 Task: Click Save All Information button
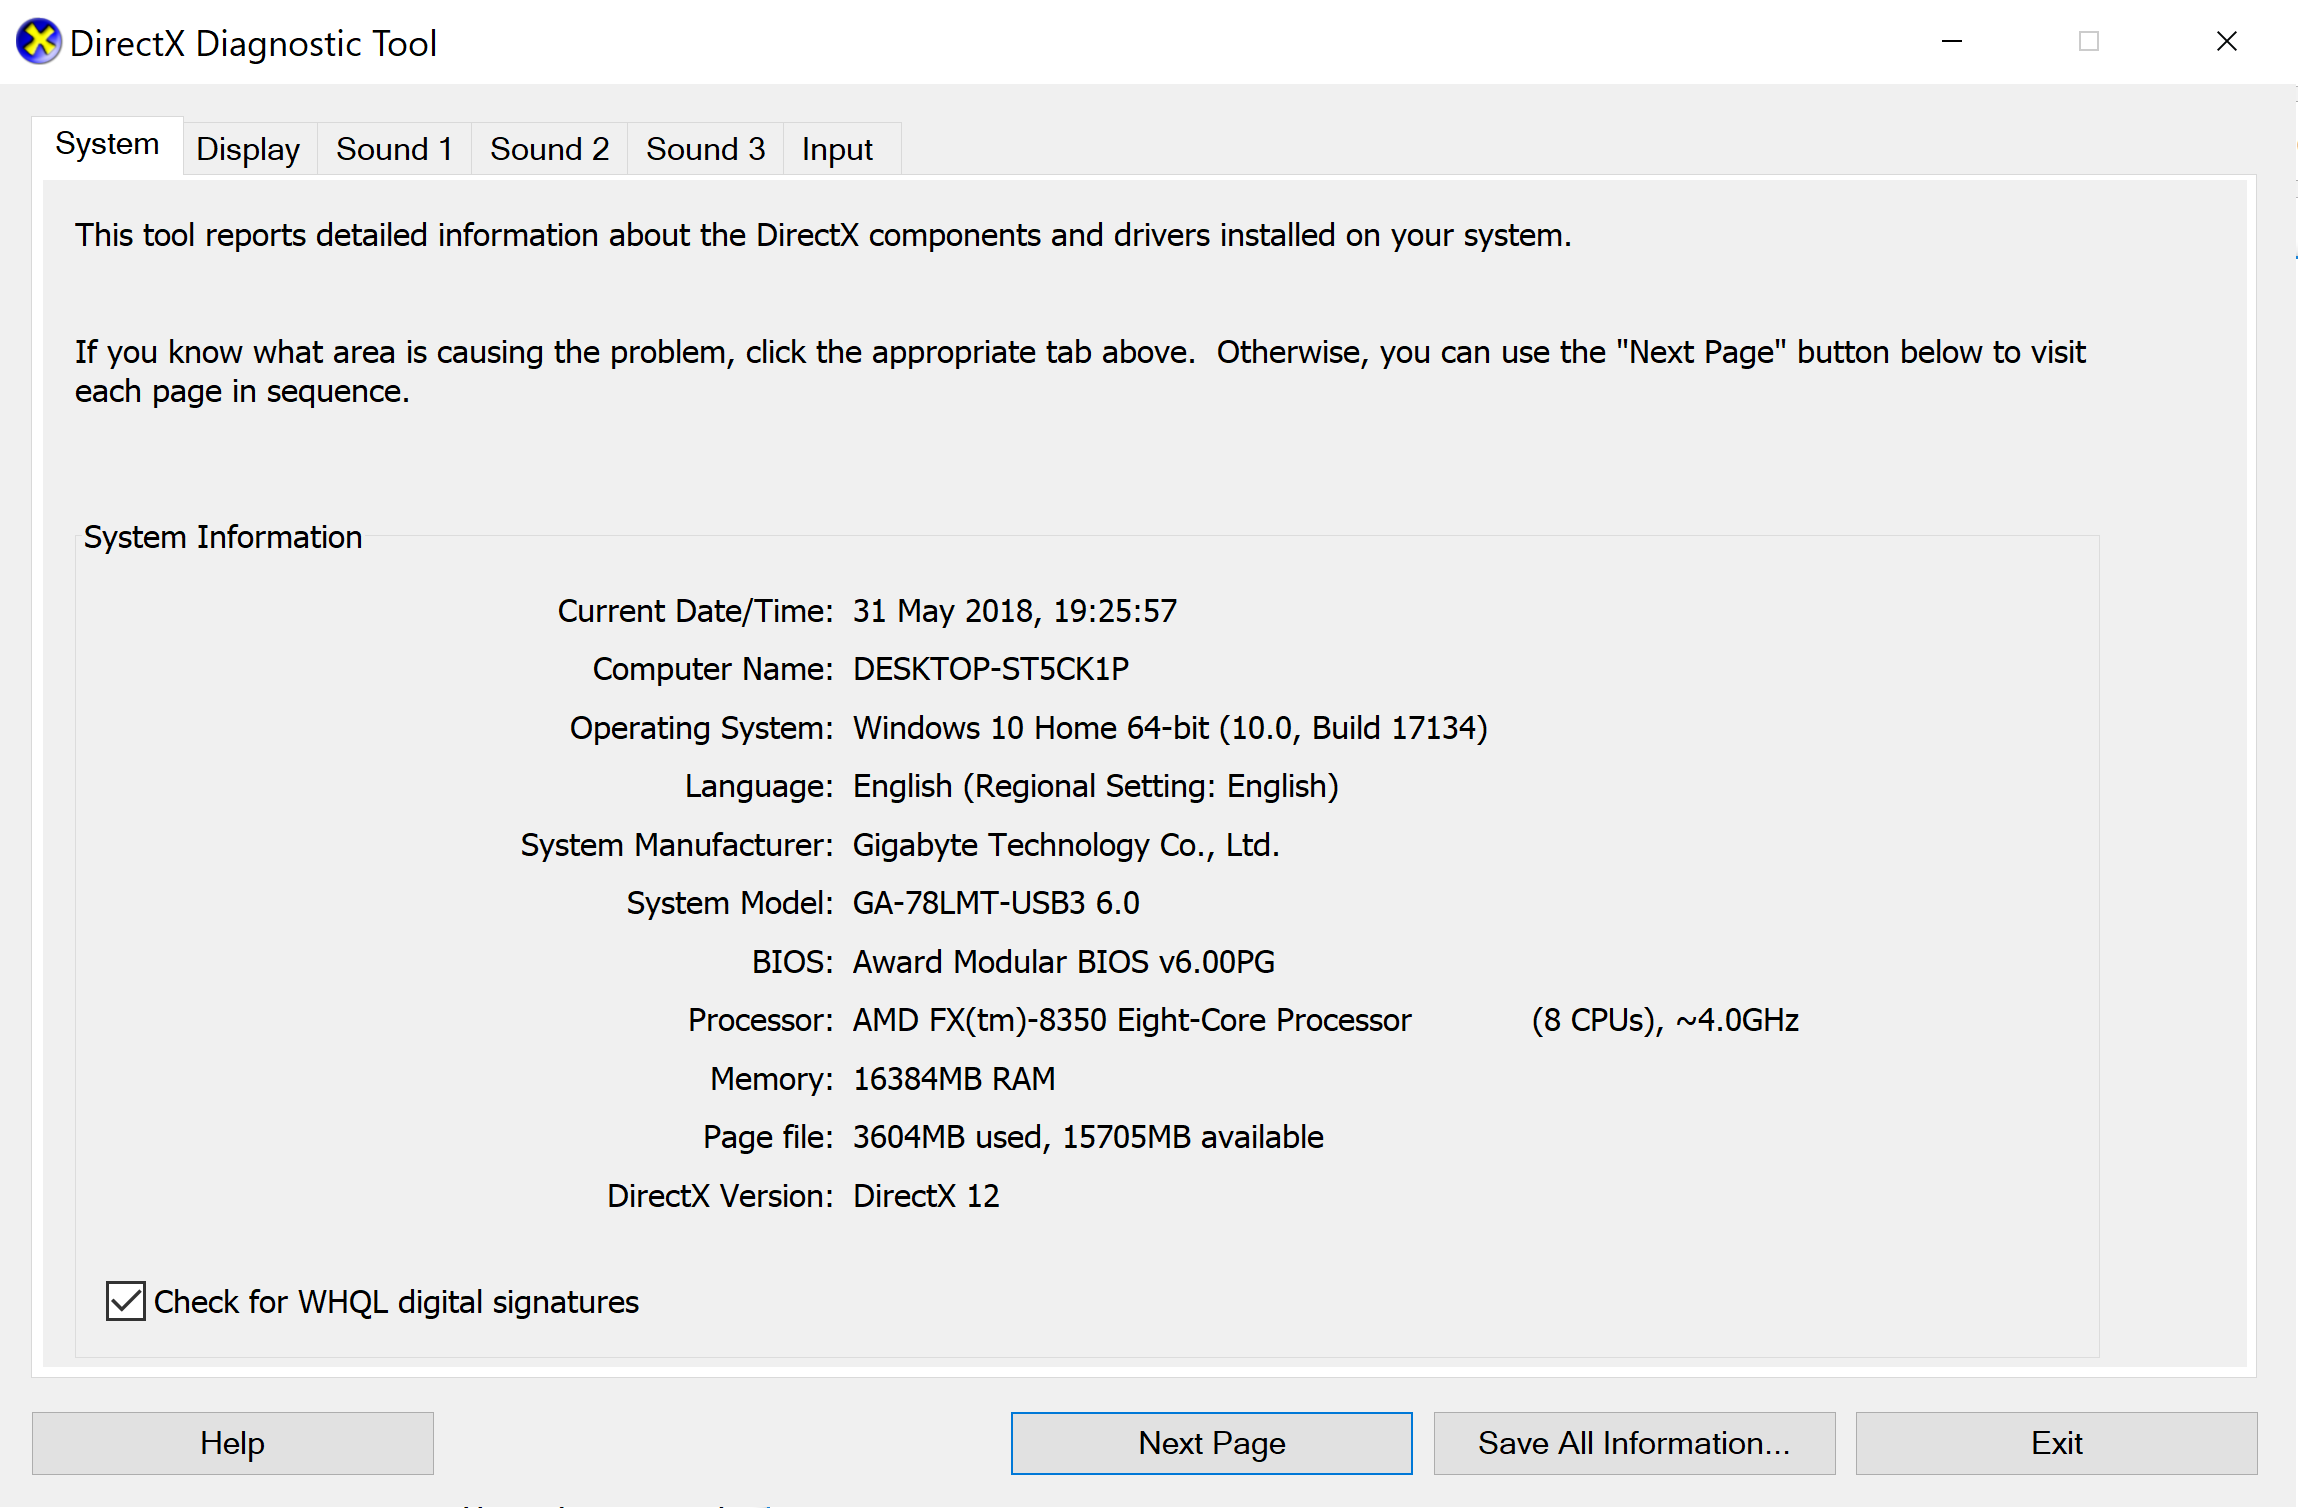pyautogui.click(x=1634, y=1442)
